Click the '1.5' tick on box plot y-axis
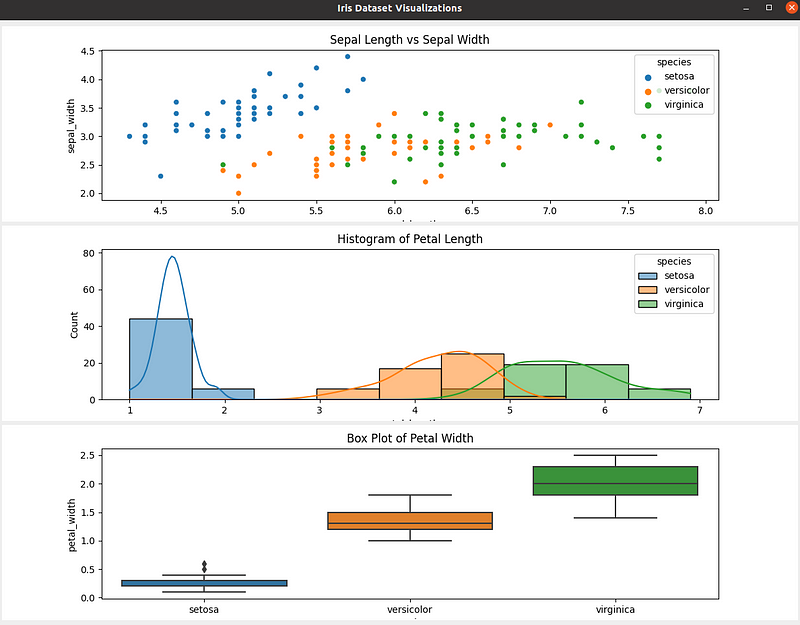Screen dimensions: 800x625 point(87,512)
